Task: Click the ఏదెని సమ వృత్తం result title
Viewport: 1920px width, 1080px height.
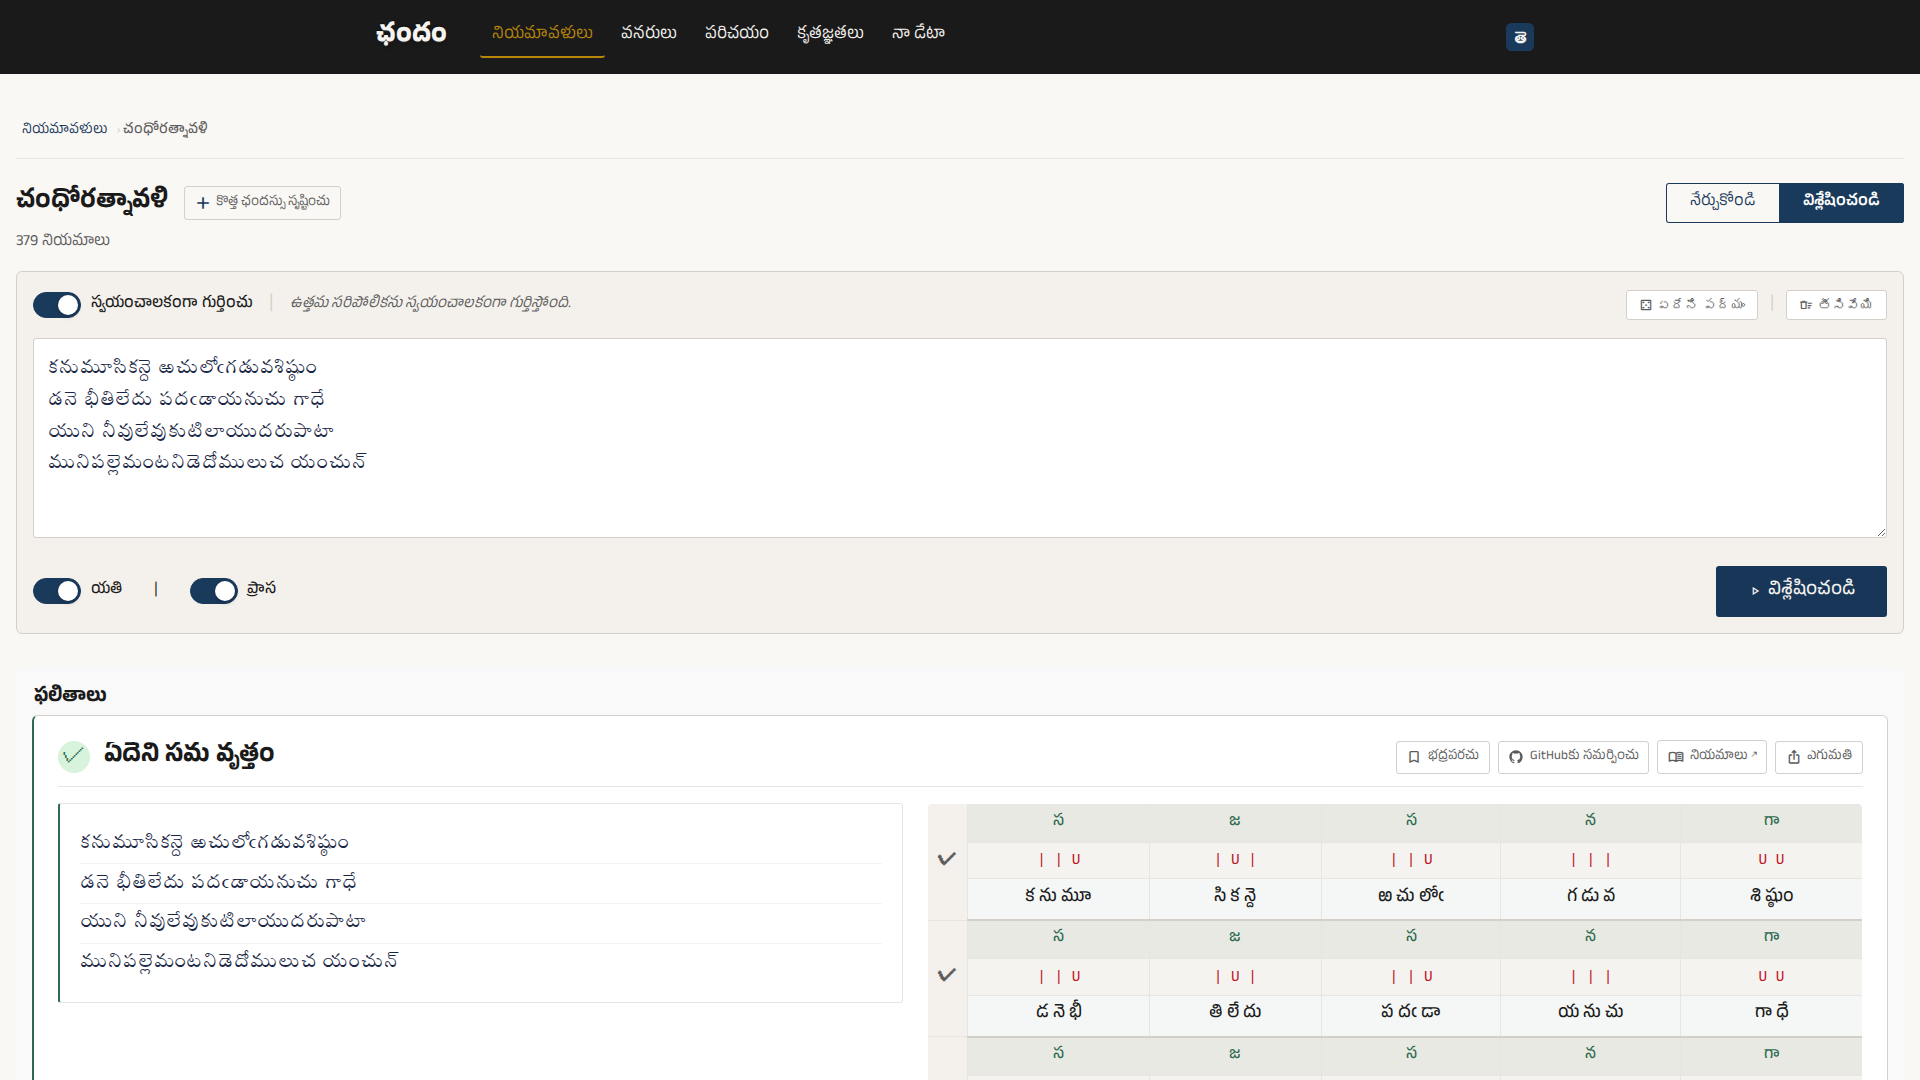Action: [x=189, y=754]
